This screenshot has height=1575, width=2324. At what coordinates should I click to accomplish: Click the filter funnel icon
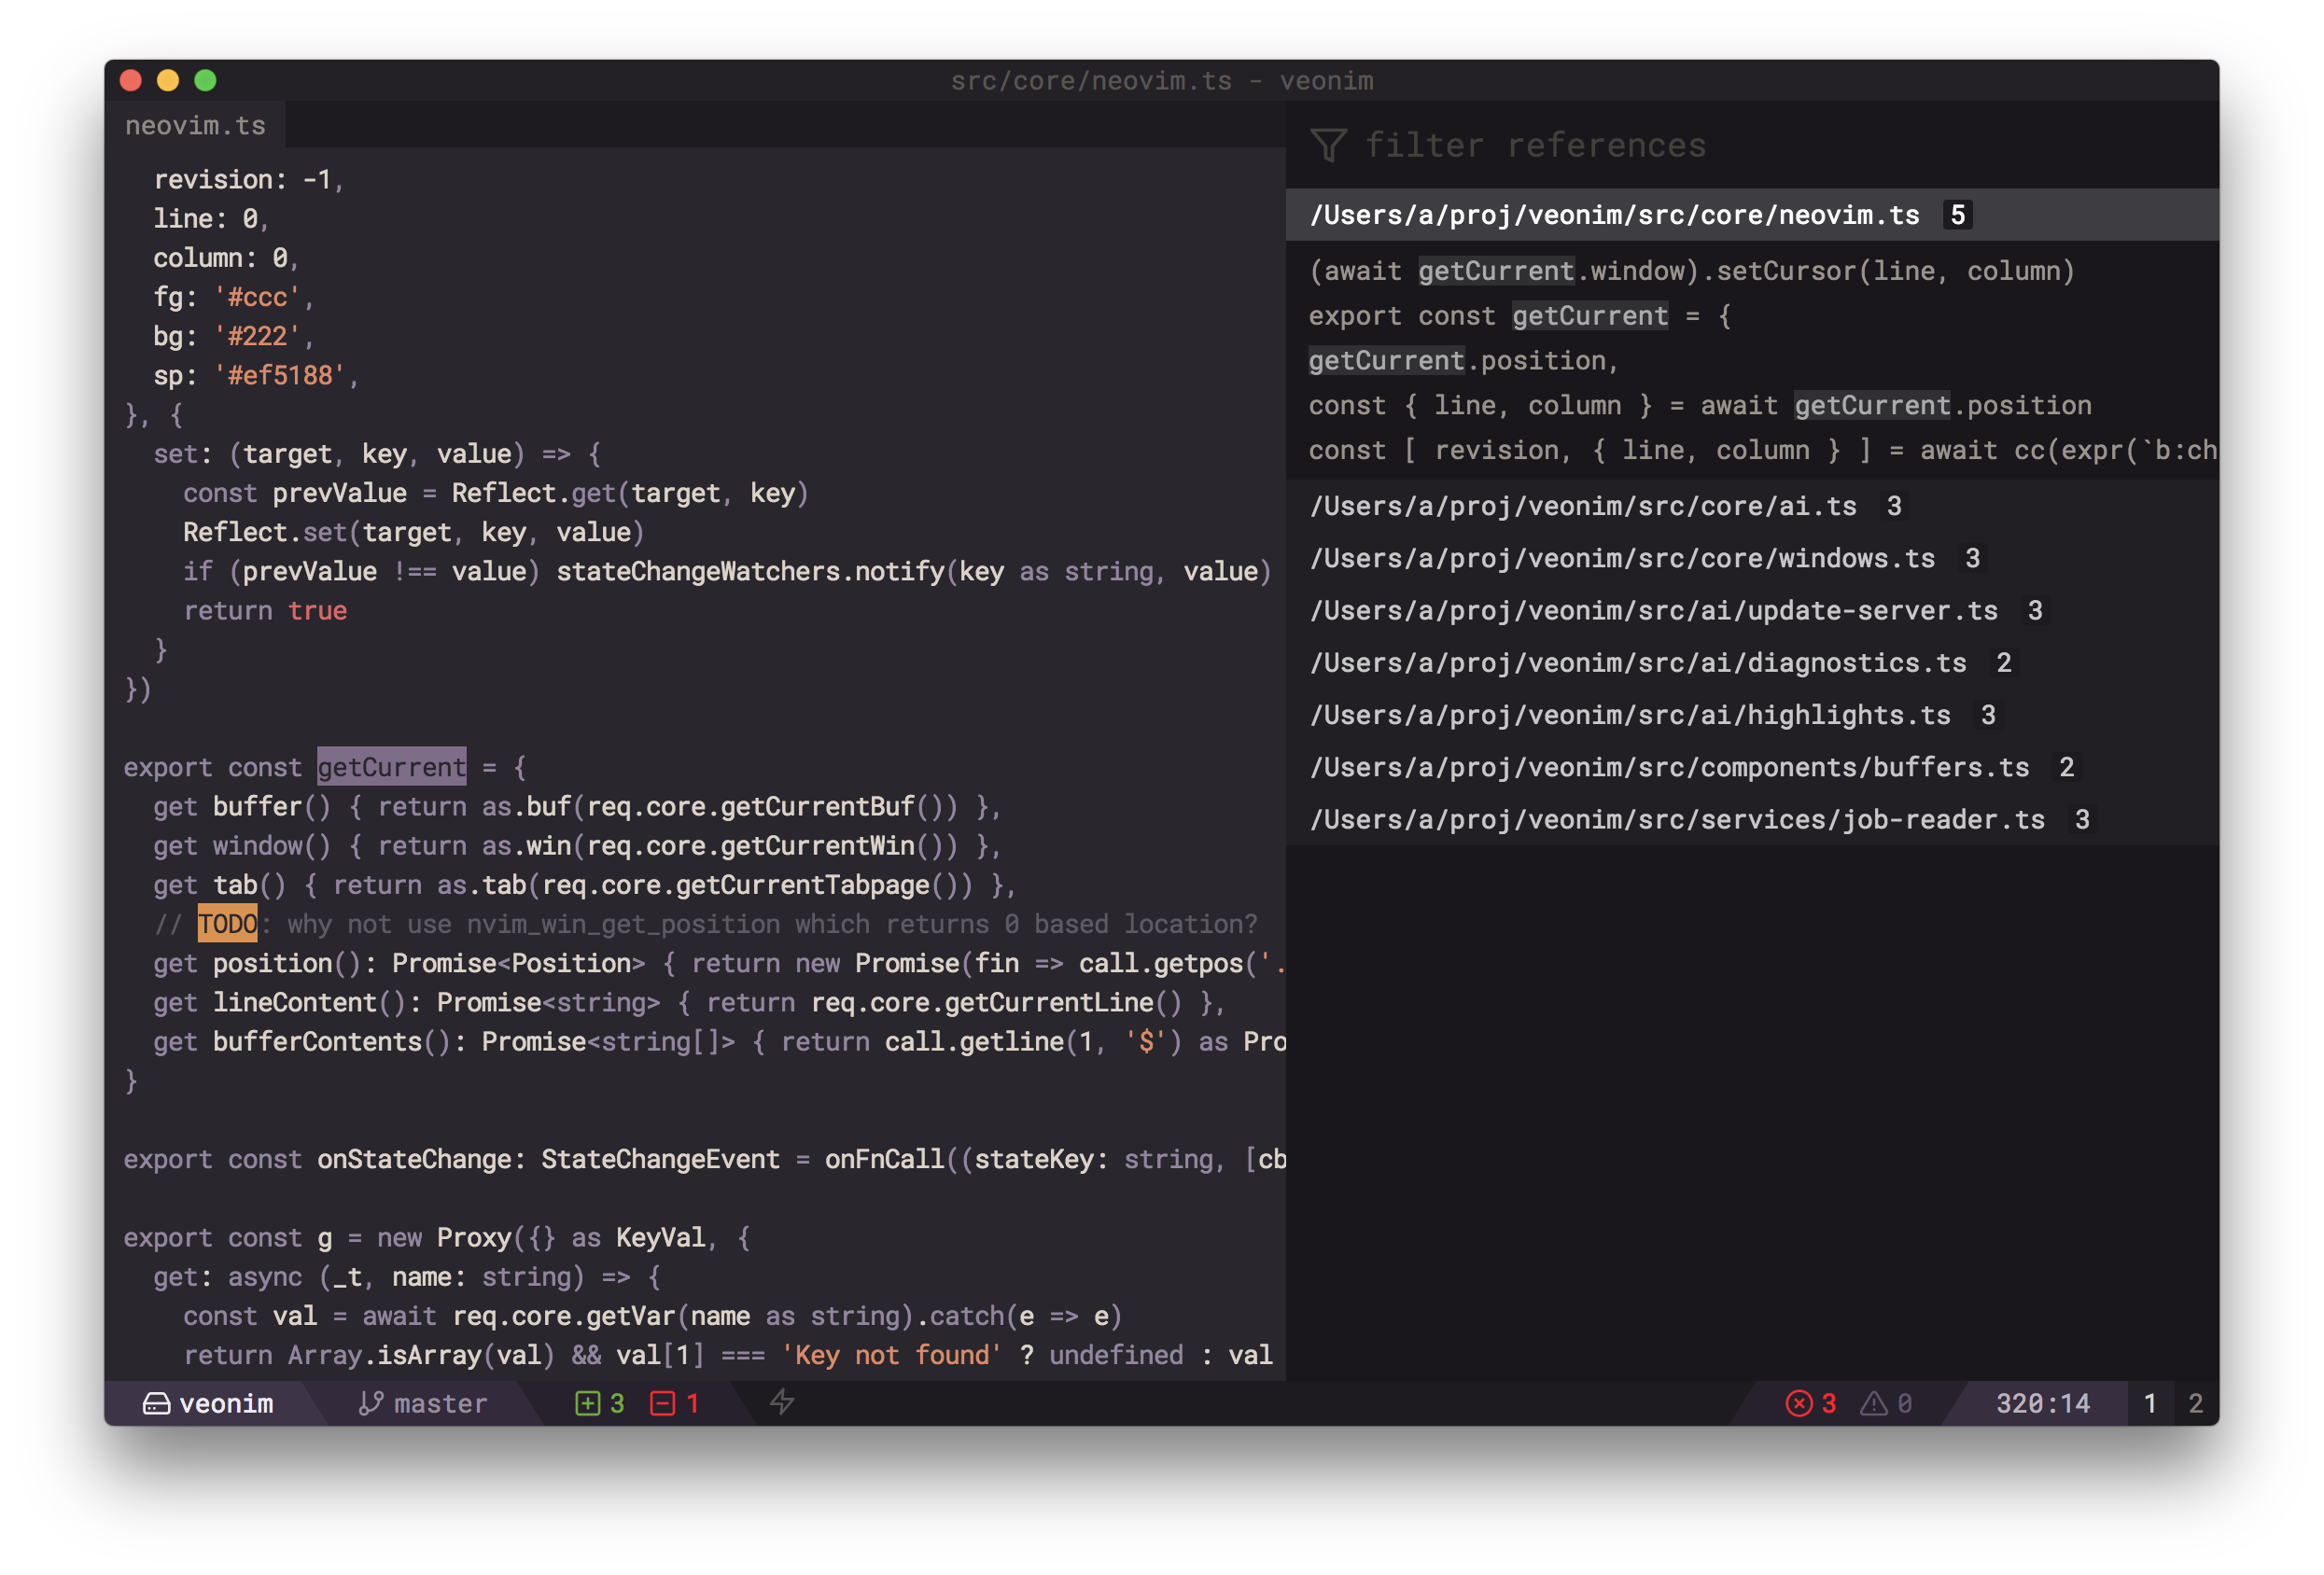coord(1328,146)
